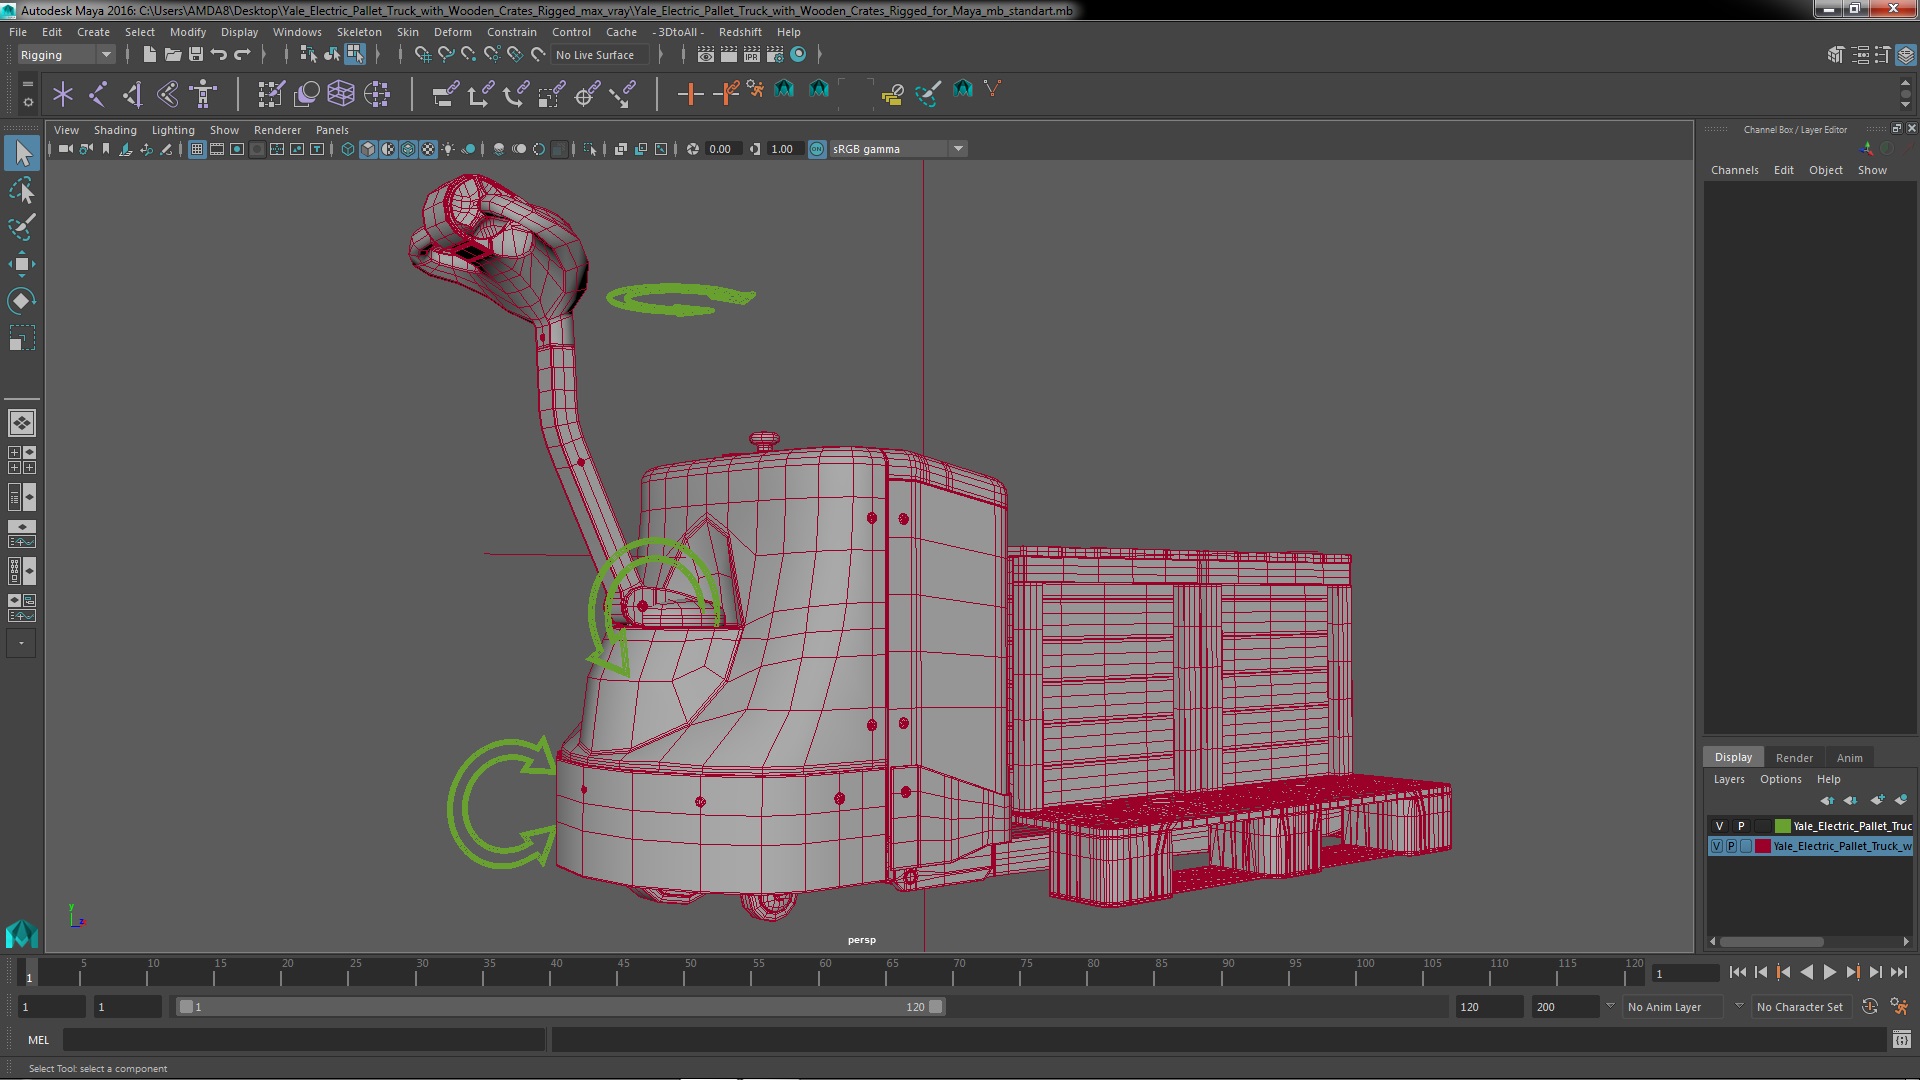Click the green Yale layer color swatch
Image resolution: width=1920 pixels, height=1080 pixels.
point(1782,826)
